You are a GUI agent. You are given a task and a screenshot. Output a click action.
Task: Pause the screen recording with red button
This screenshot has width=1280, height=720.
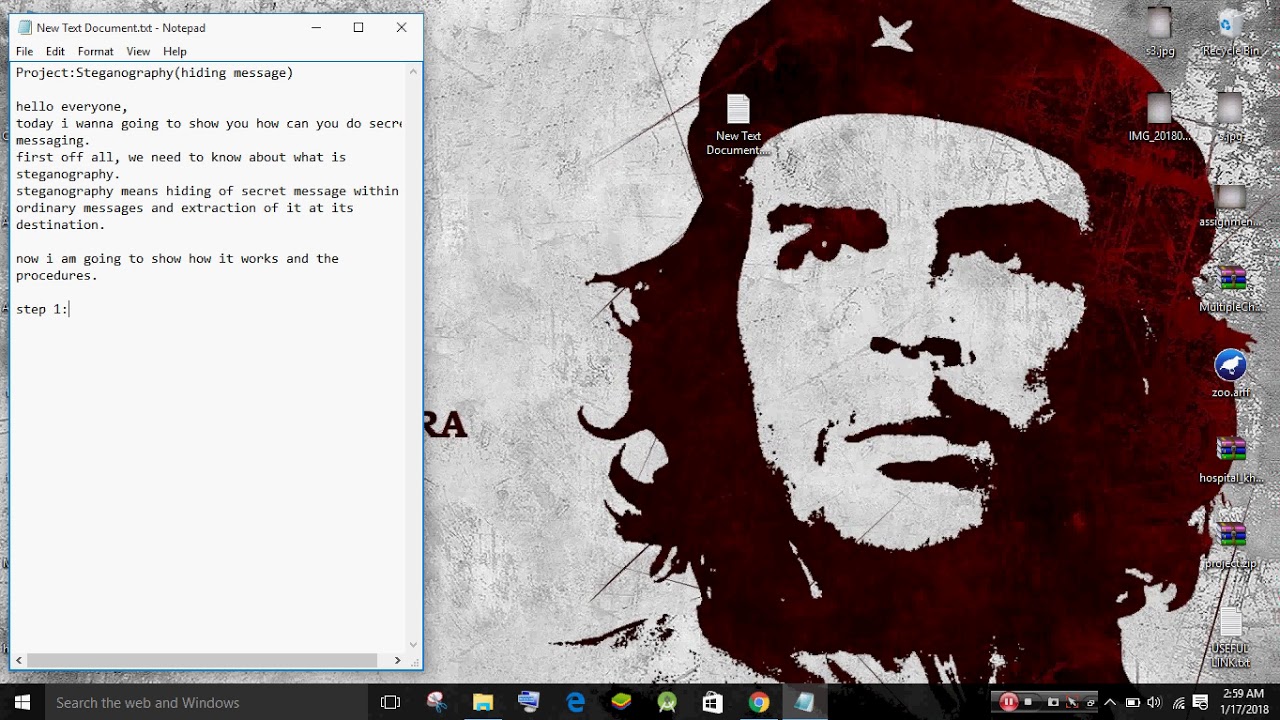pos(1008,702)
